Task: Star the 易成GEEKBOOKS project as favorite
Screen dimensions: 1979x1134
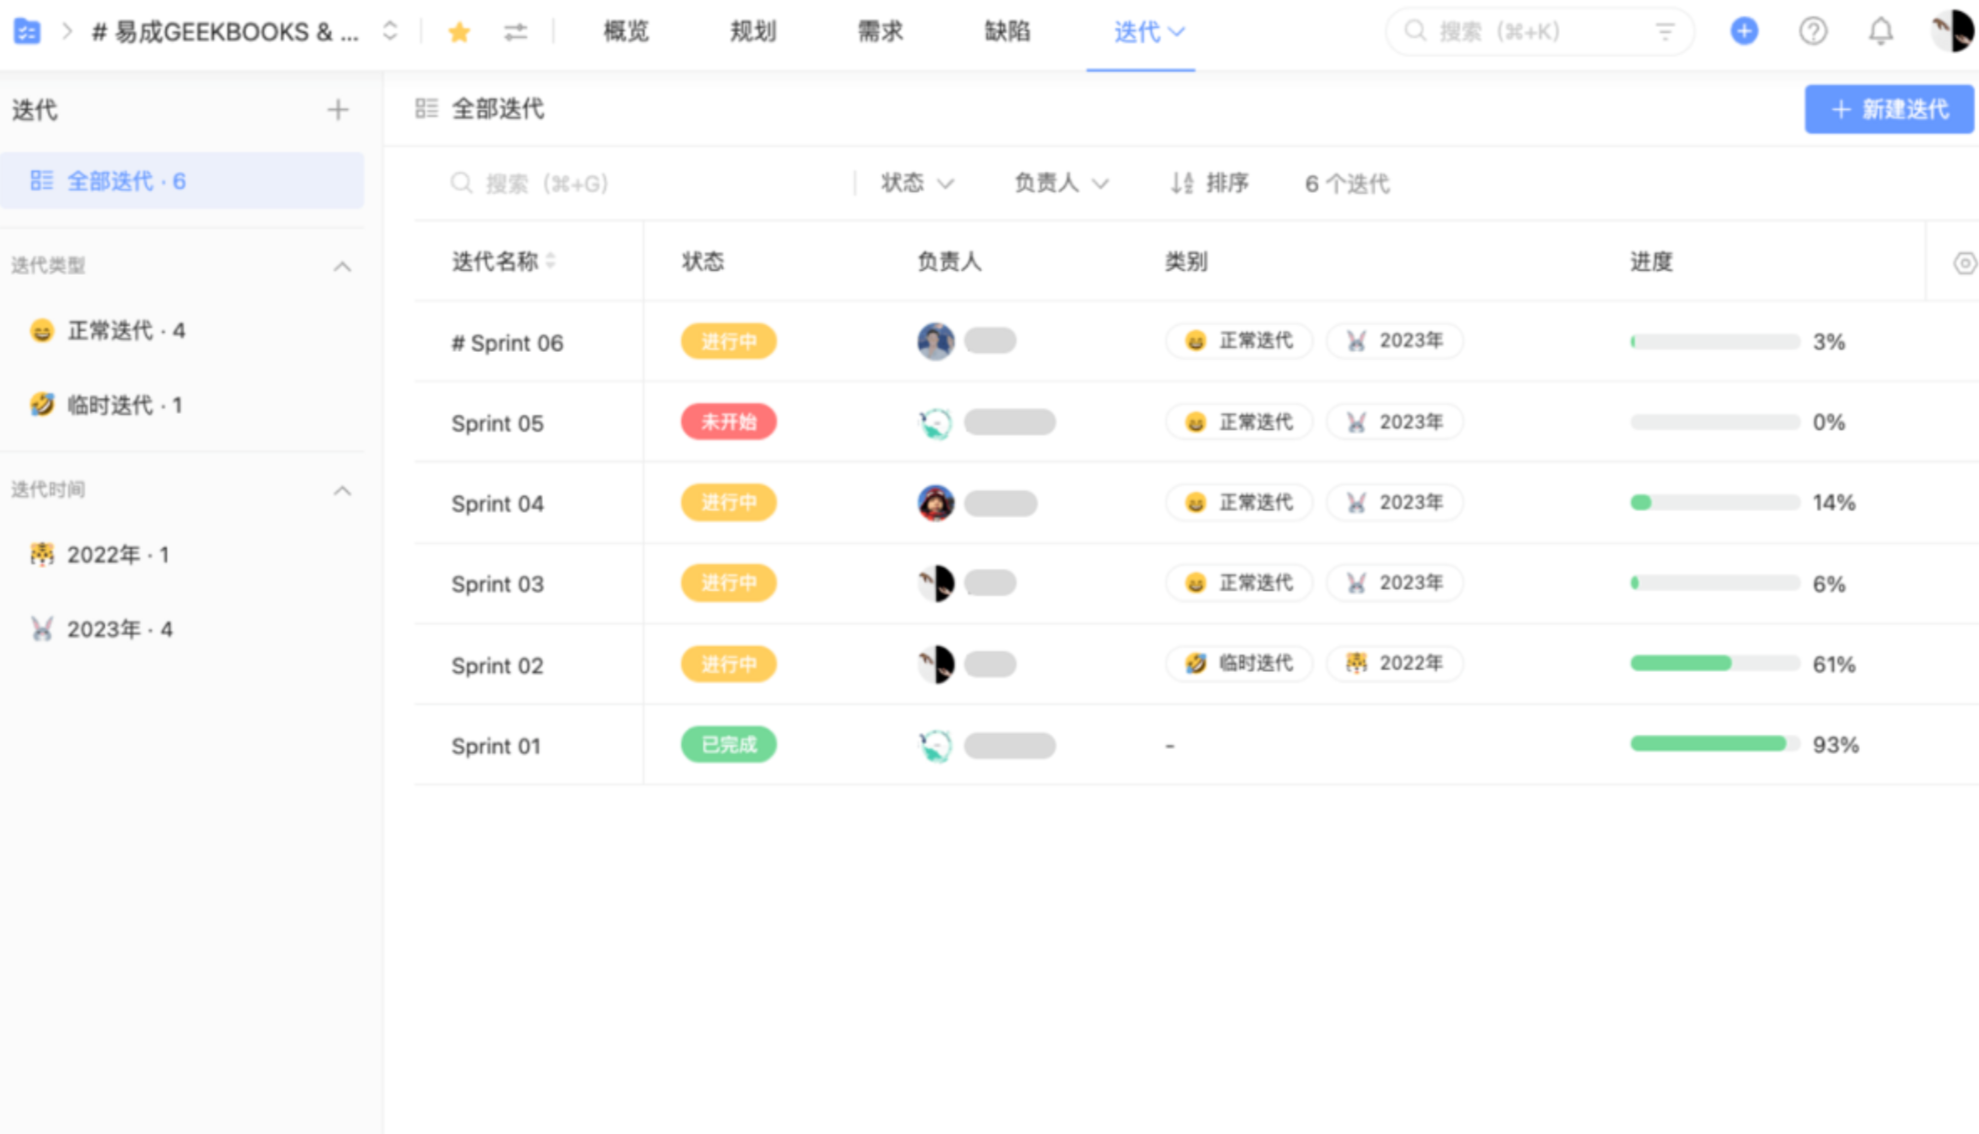Action: (459, 31)
